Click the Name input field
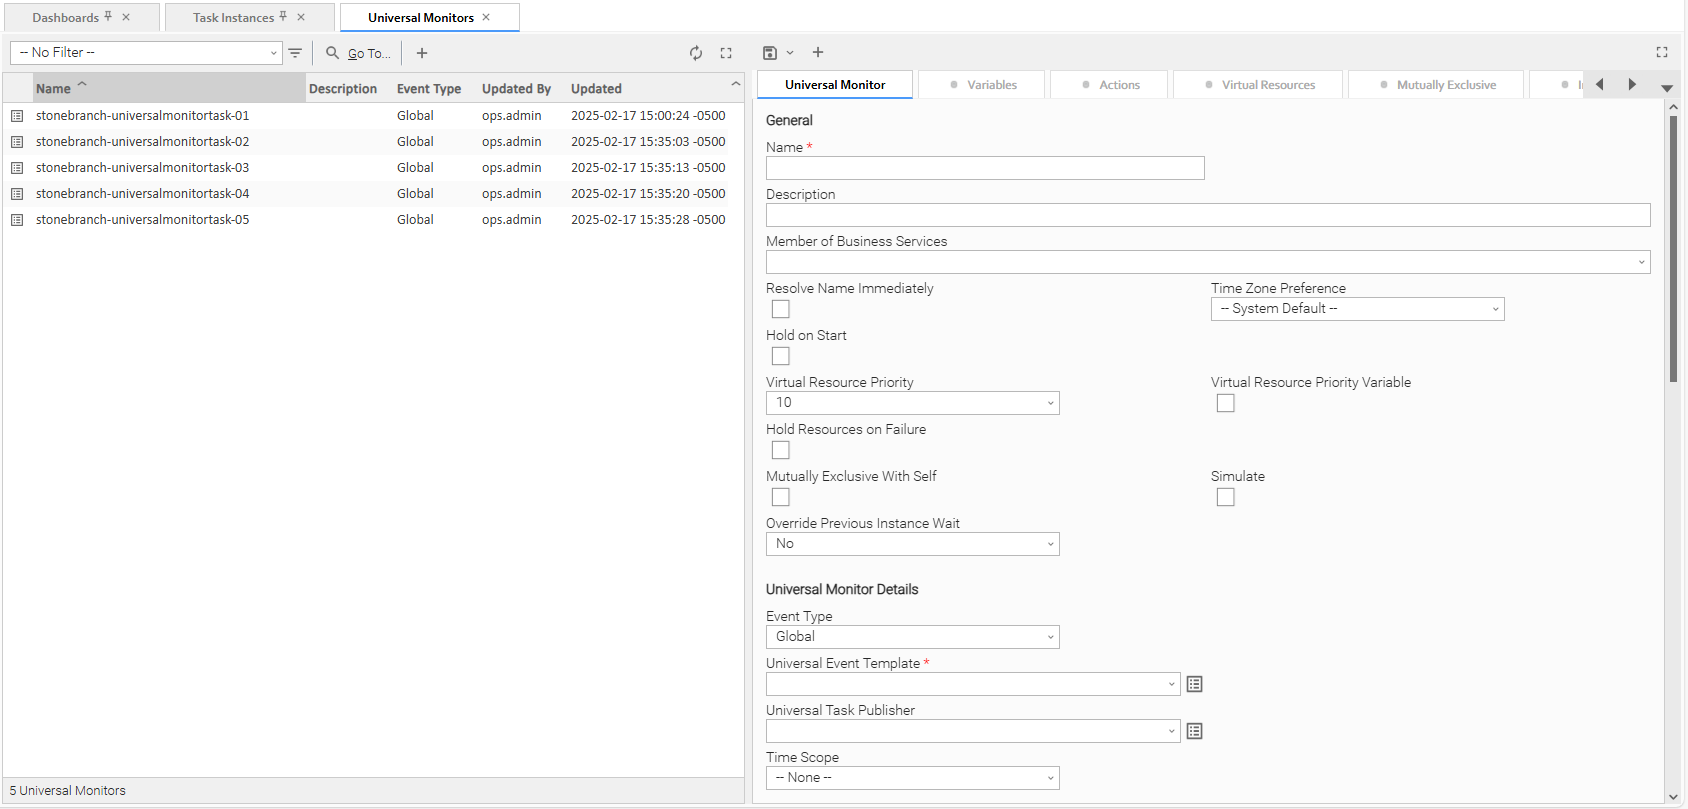Screen dimensions: 1688x809 pos(984,168)
